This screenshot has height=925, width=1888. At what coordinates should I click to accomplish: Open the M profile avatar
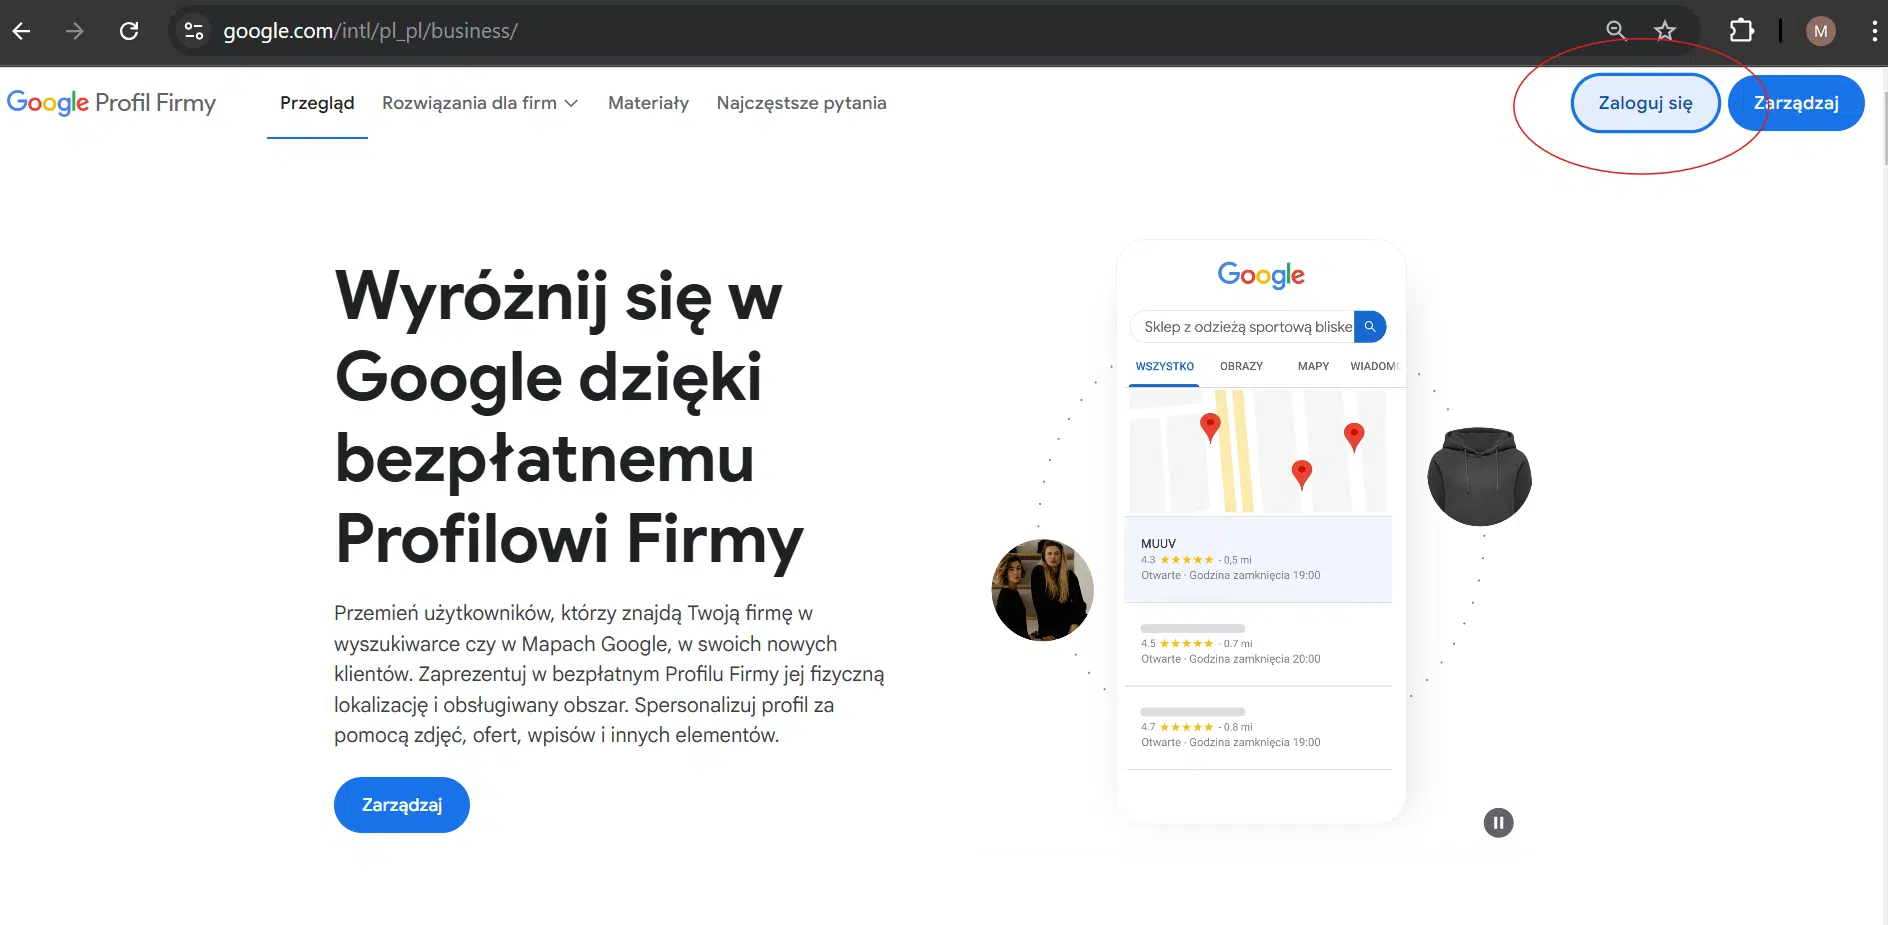1821,31
